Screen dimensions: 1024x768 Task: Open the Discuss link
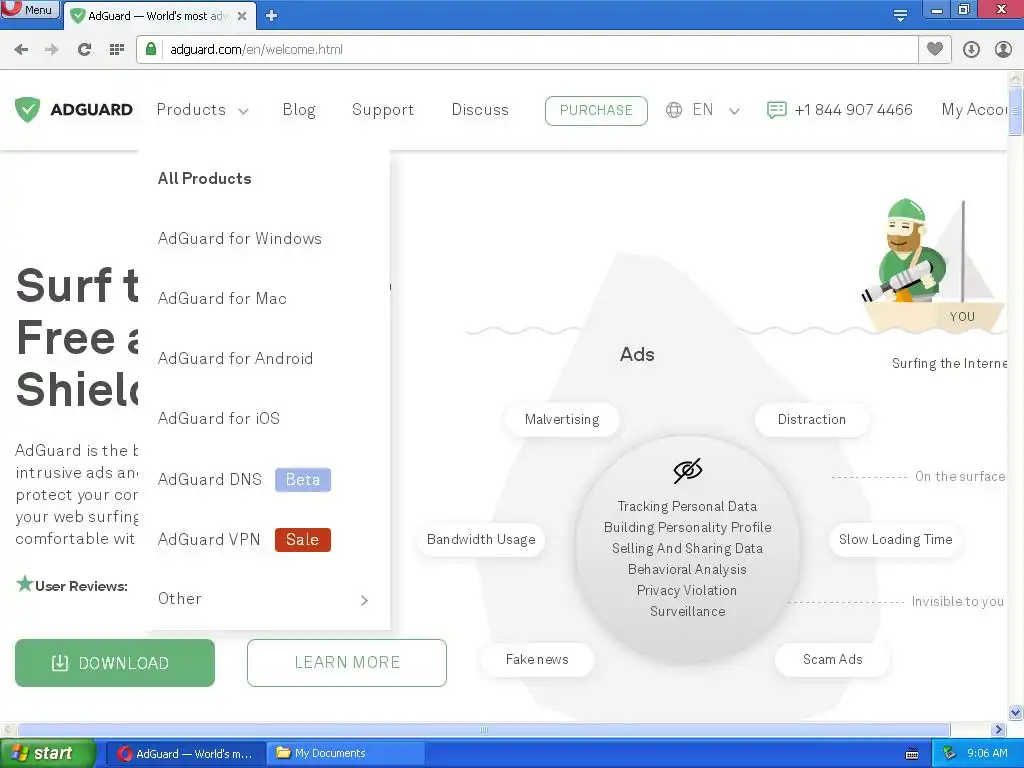click(480, 110)
